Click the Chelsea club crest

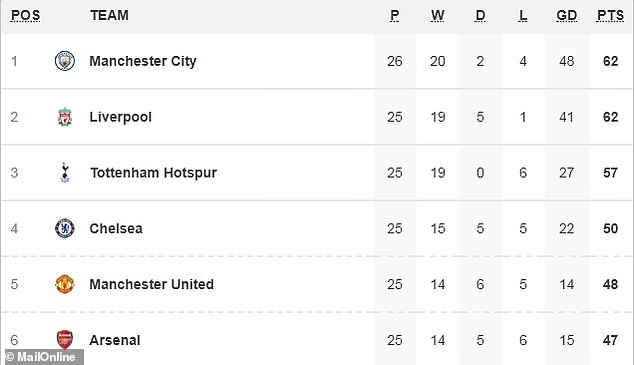(x=65, y=228)
